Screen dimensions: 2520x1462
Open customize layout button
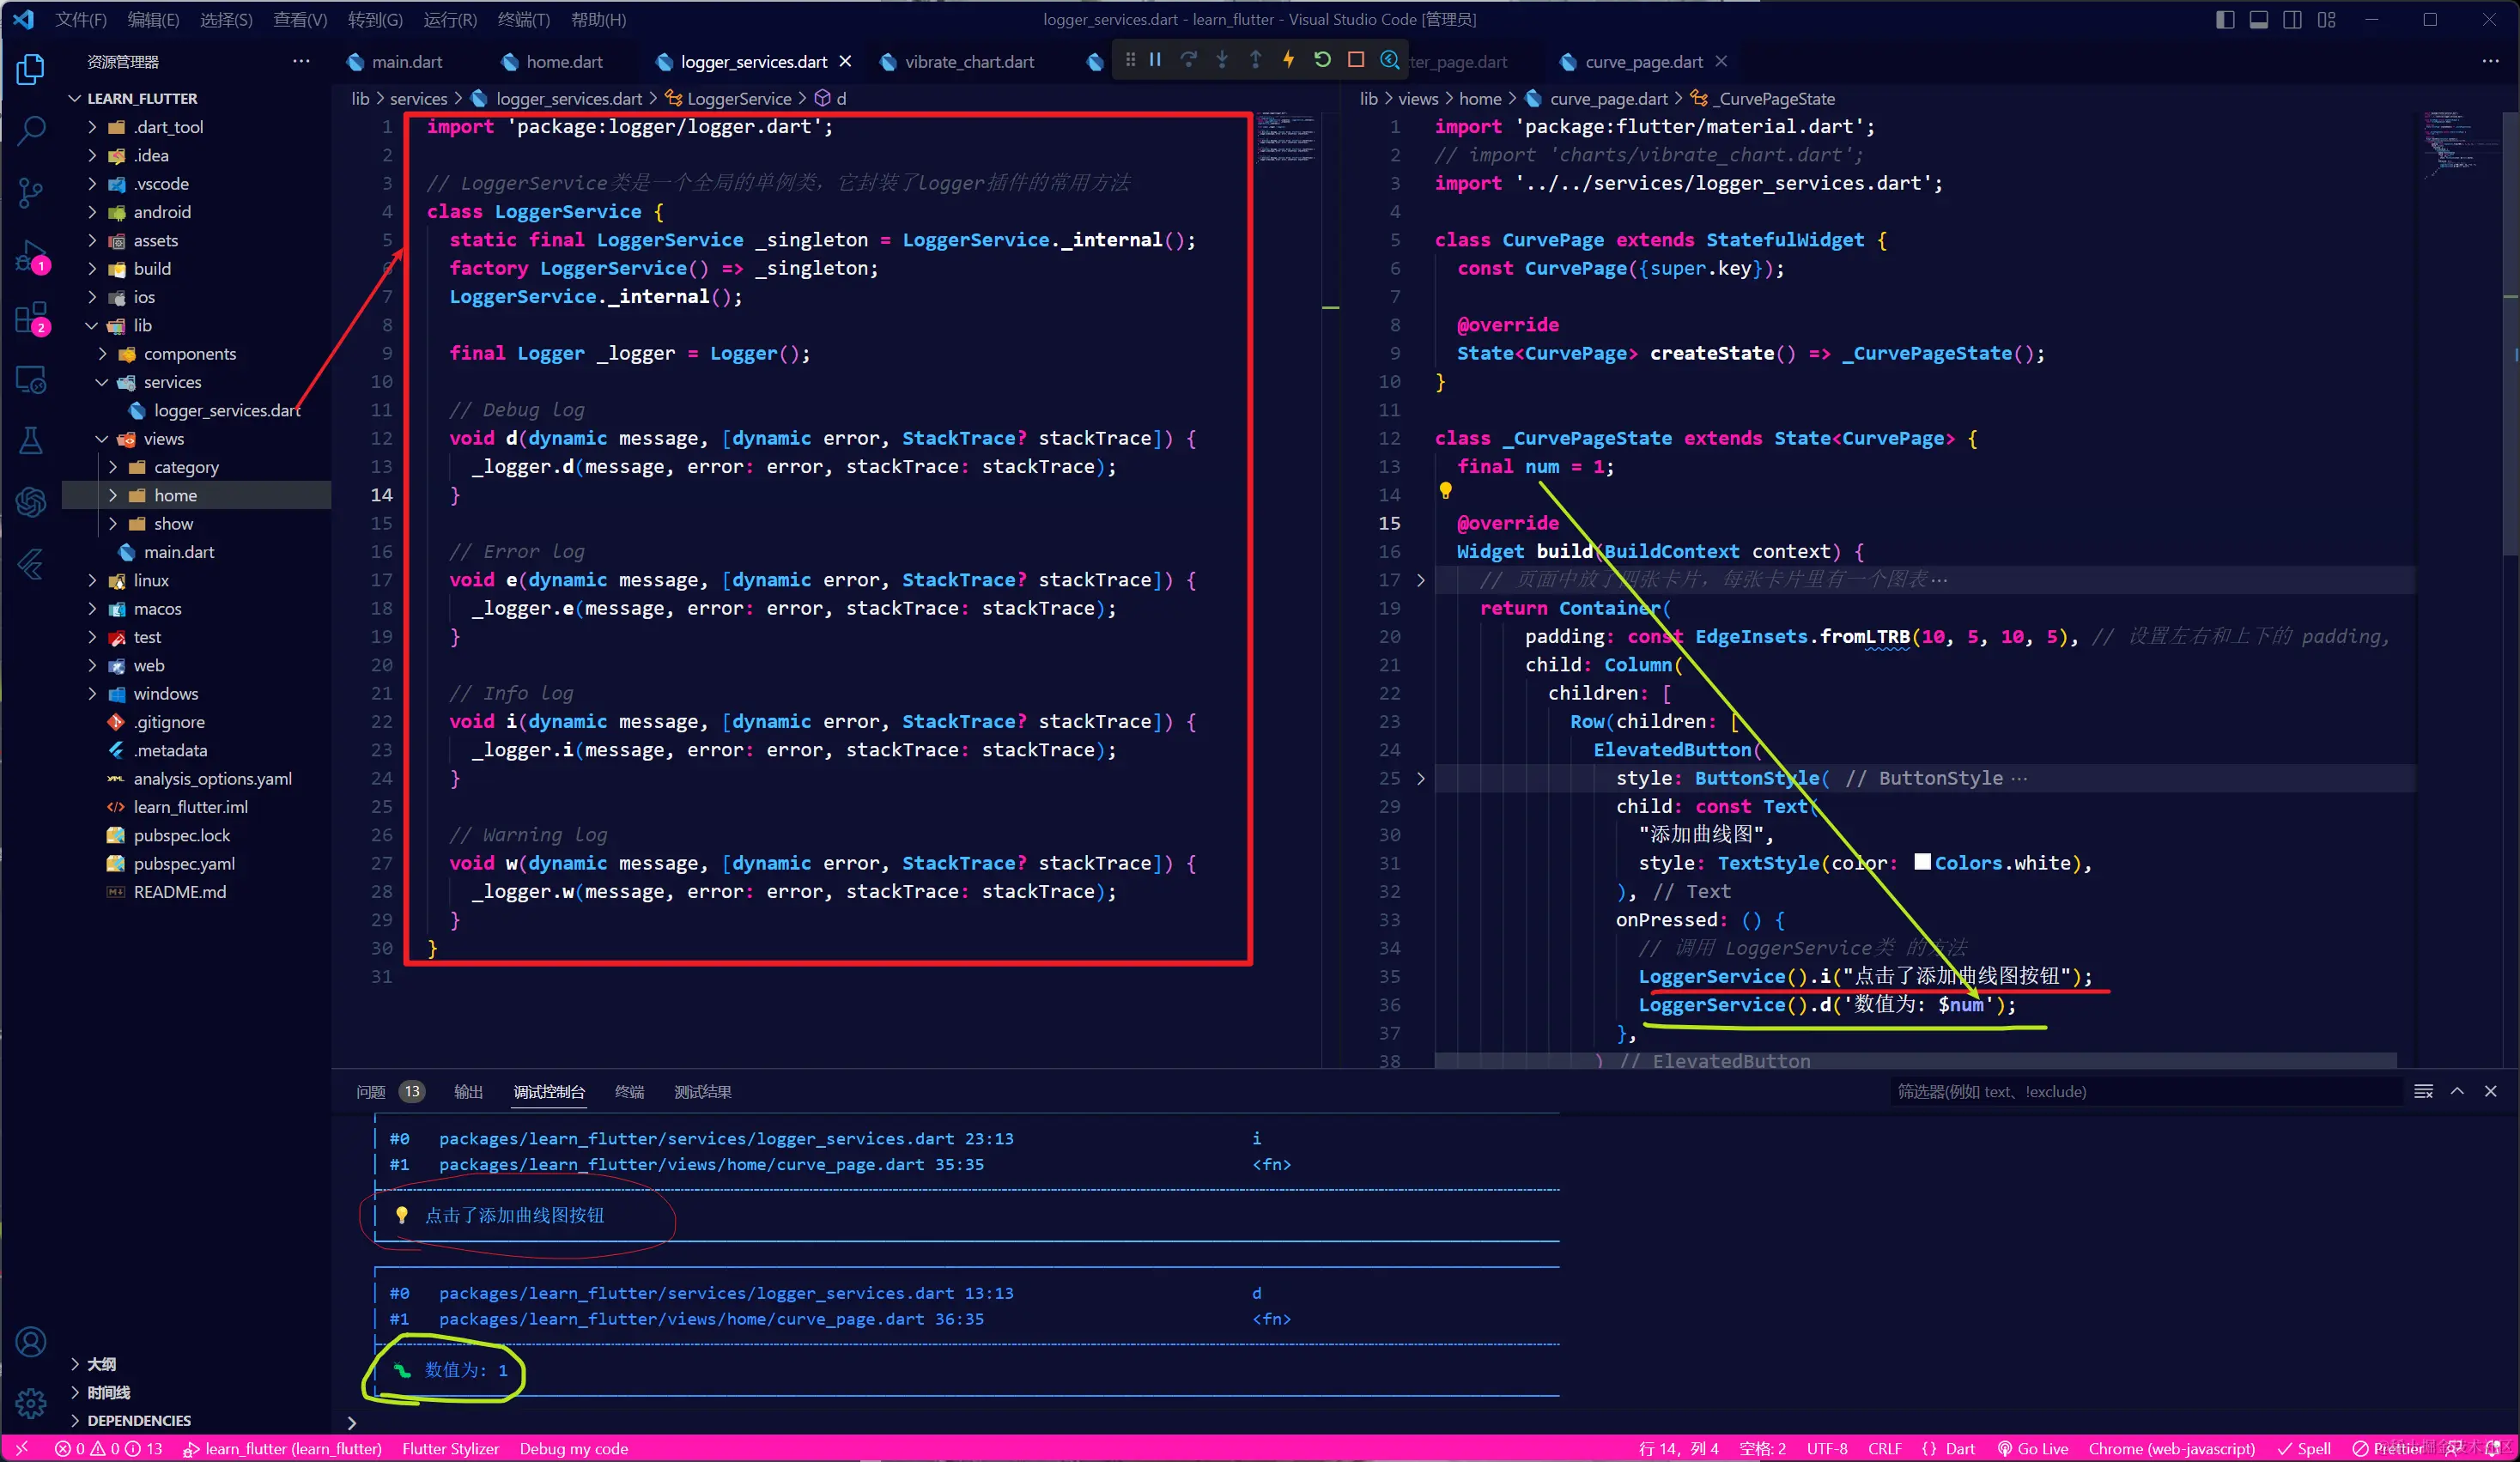coord(2327,20)
